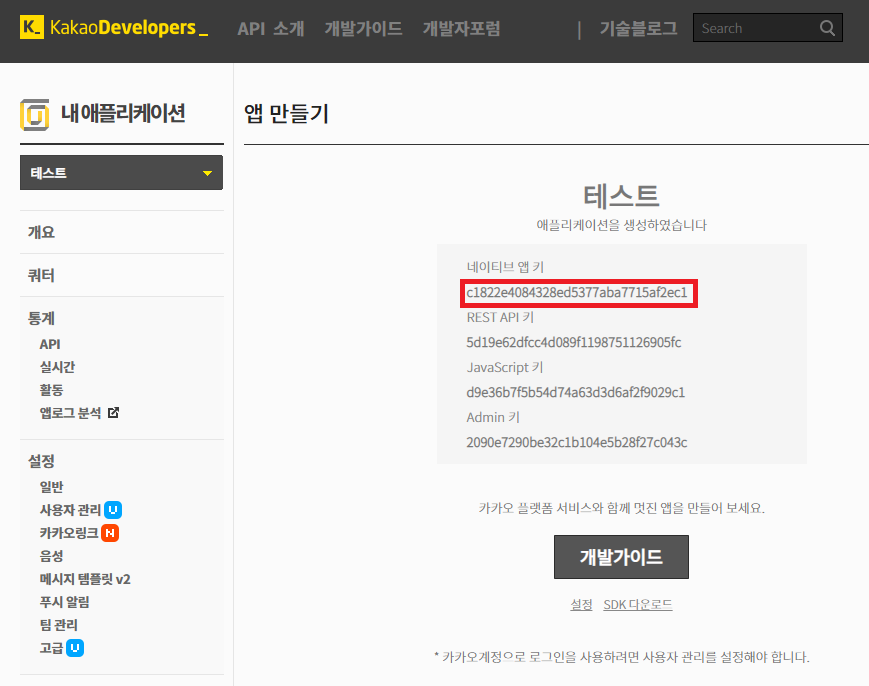Open 팀 관리 settings
This screenshot has height=686, width=869.
pos(59,625)
